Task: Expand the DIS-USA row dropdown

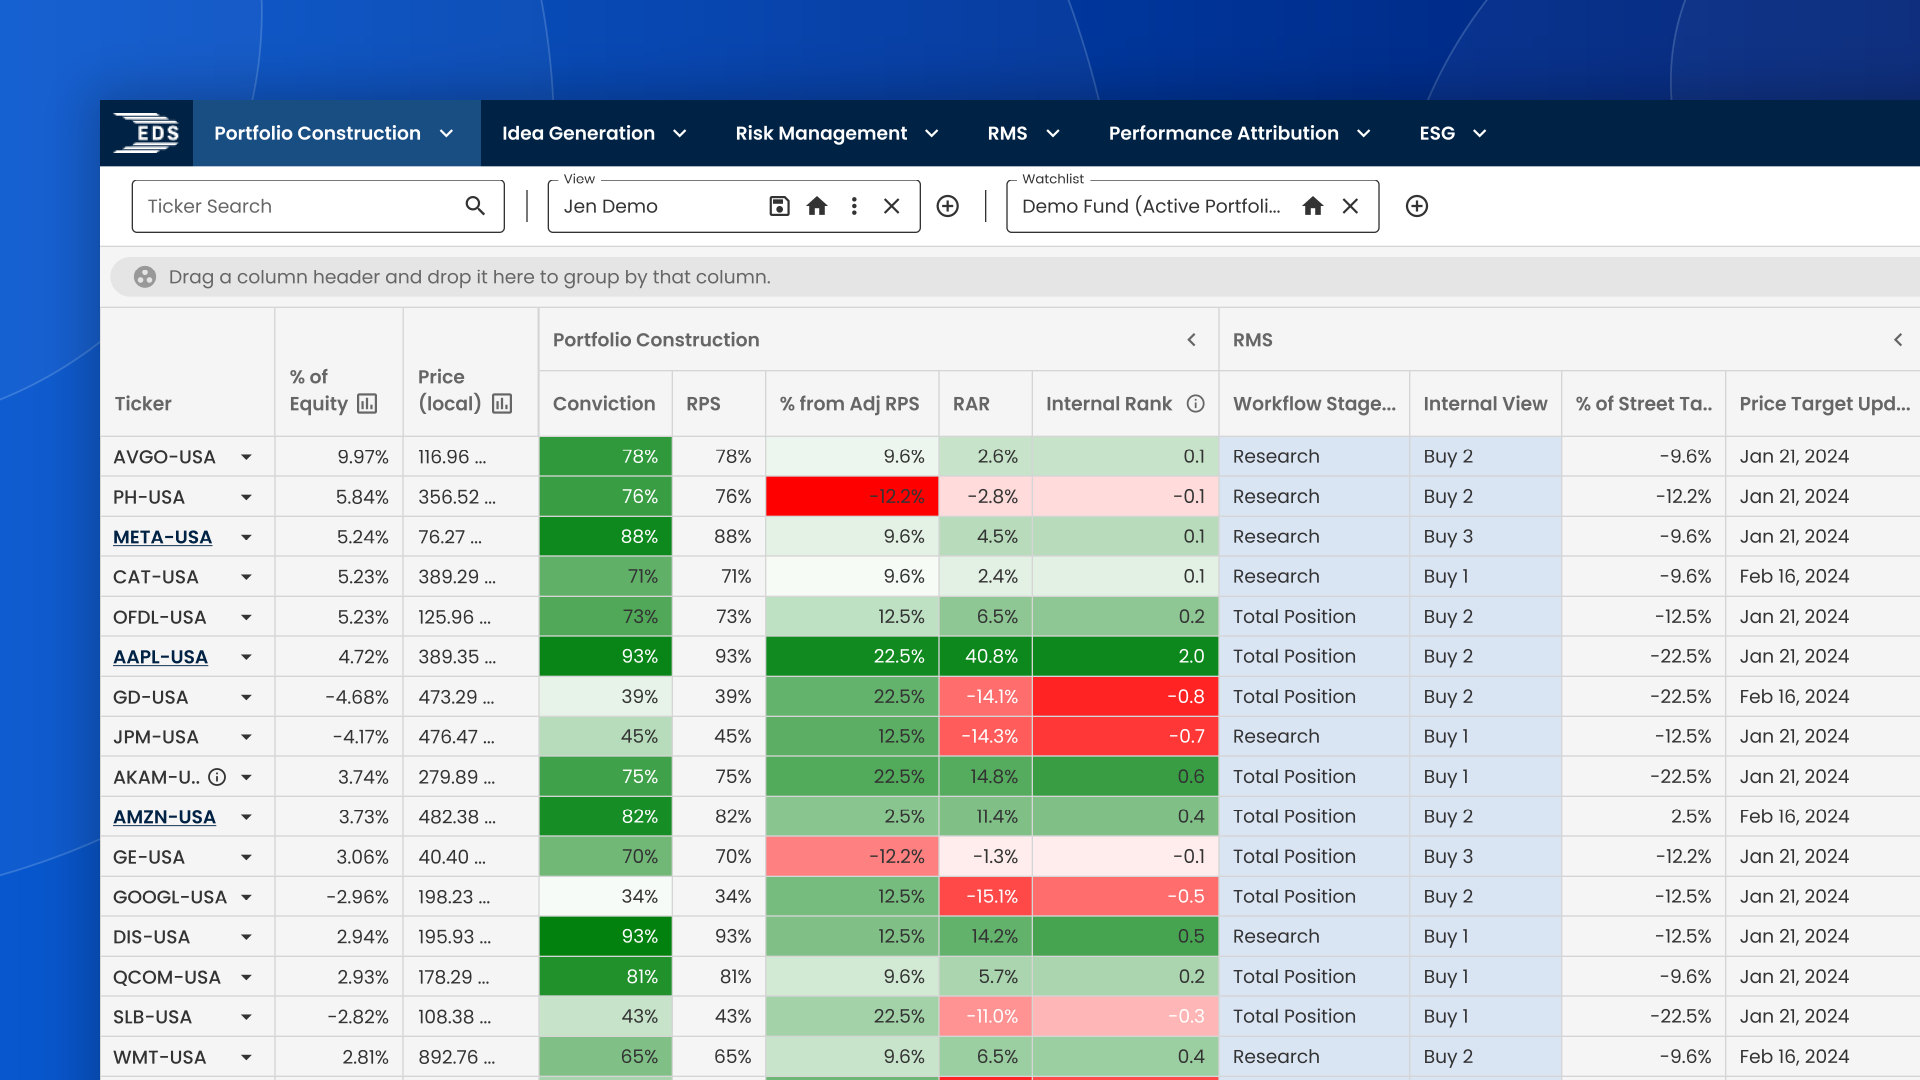Action: pyautogui.click(x=246, y=937)
